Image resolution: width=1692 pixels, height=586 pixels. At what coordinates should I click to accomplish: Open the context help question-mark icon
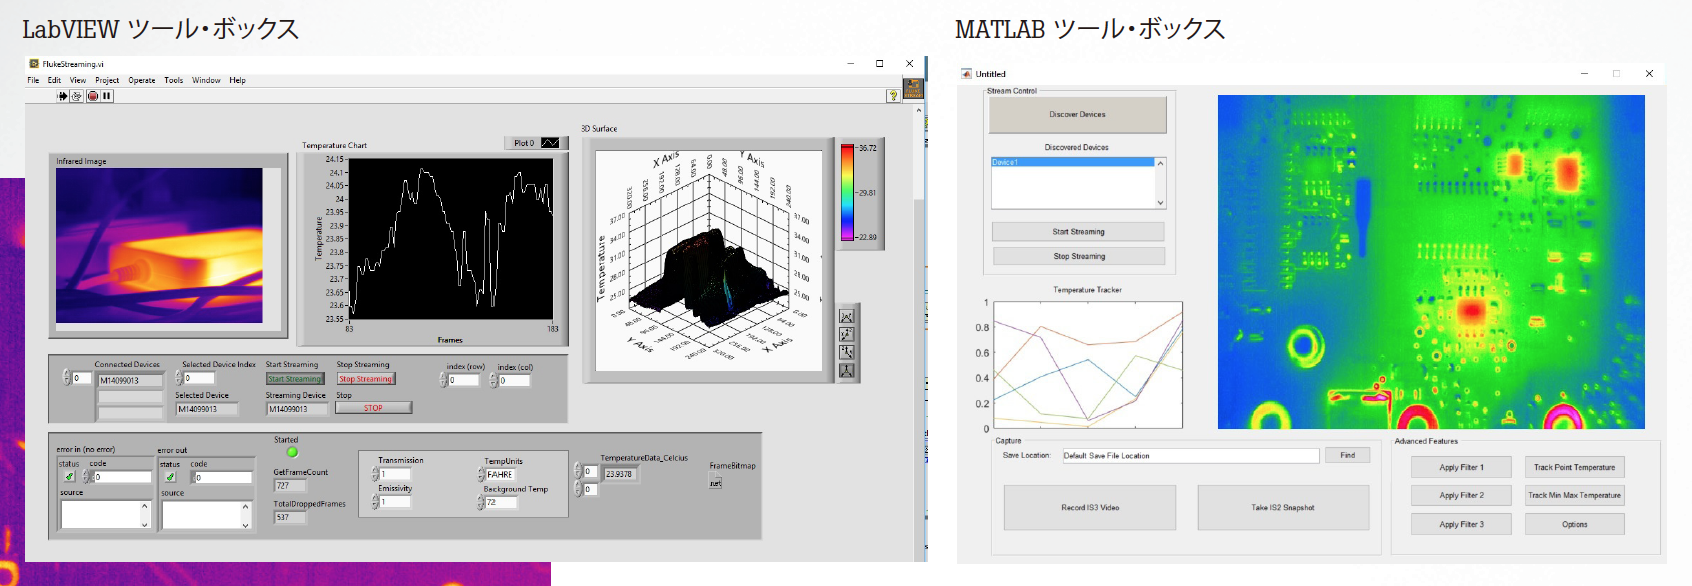(893, 96)
